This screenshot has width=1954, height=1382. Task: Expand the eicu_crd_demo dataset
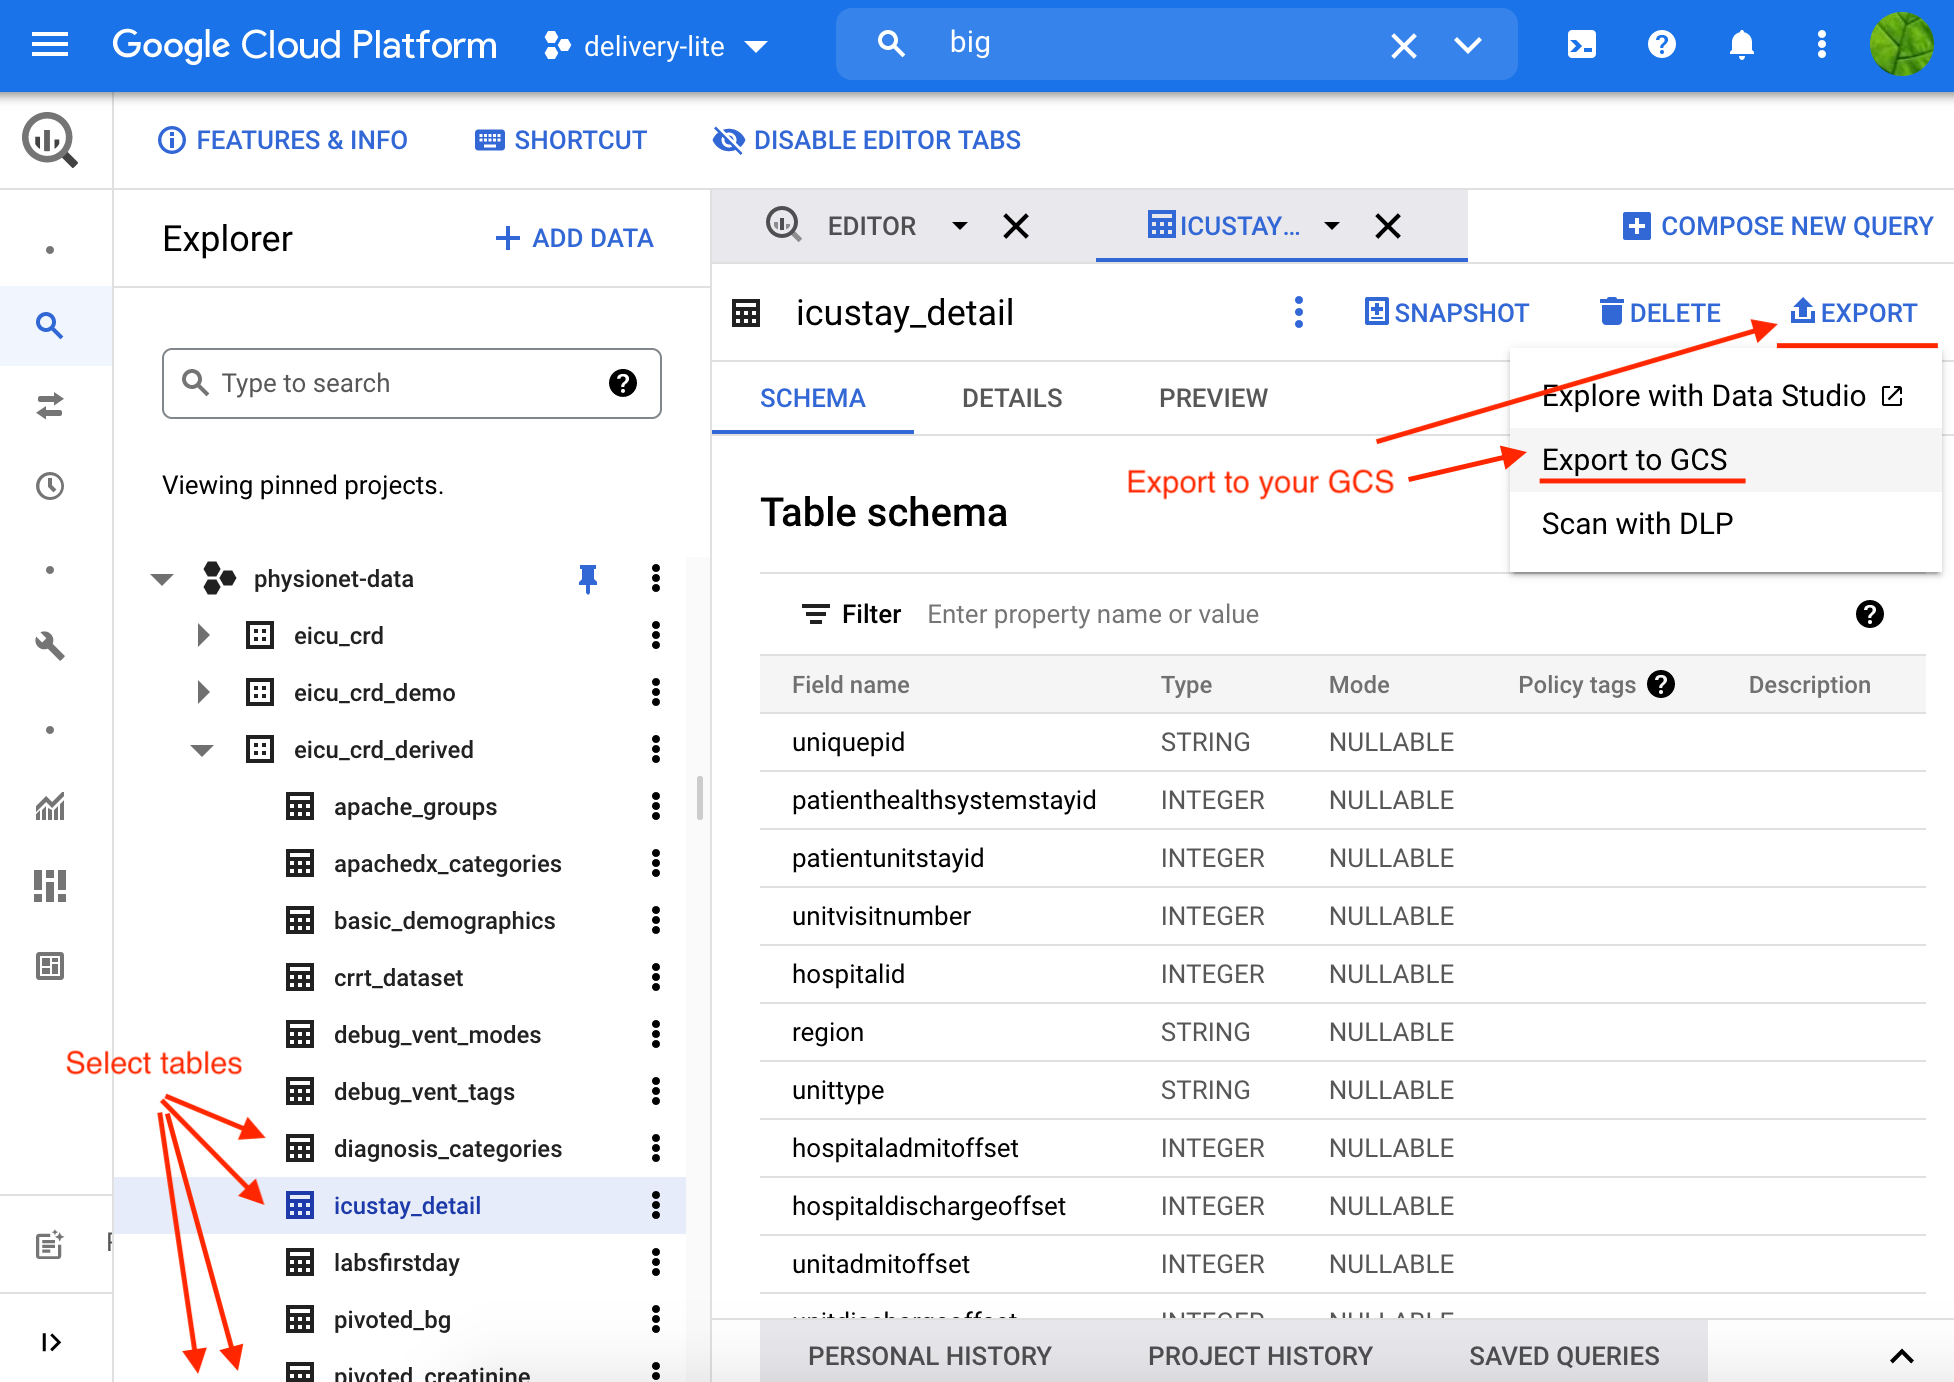coord(203,692)
